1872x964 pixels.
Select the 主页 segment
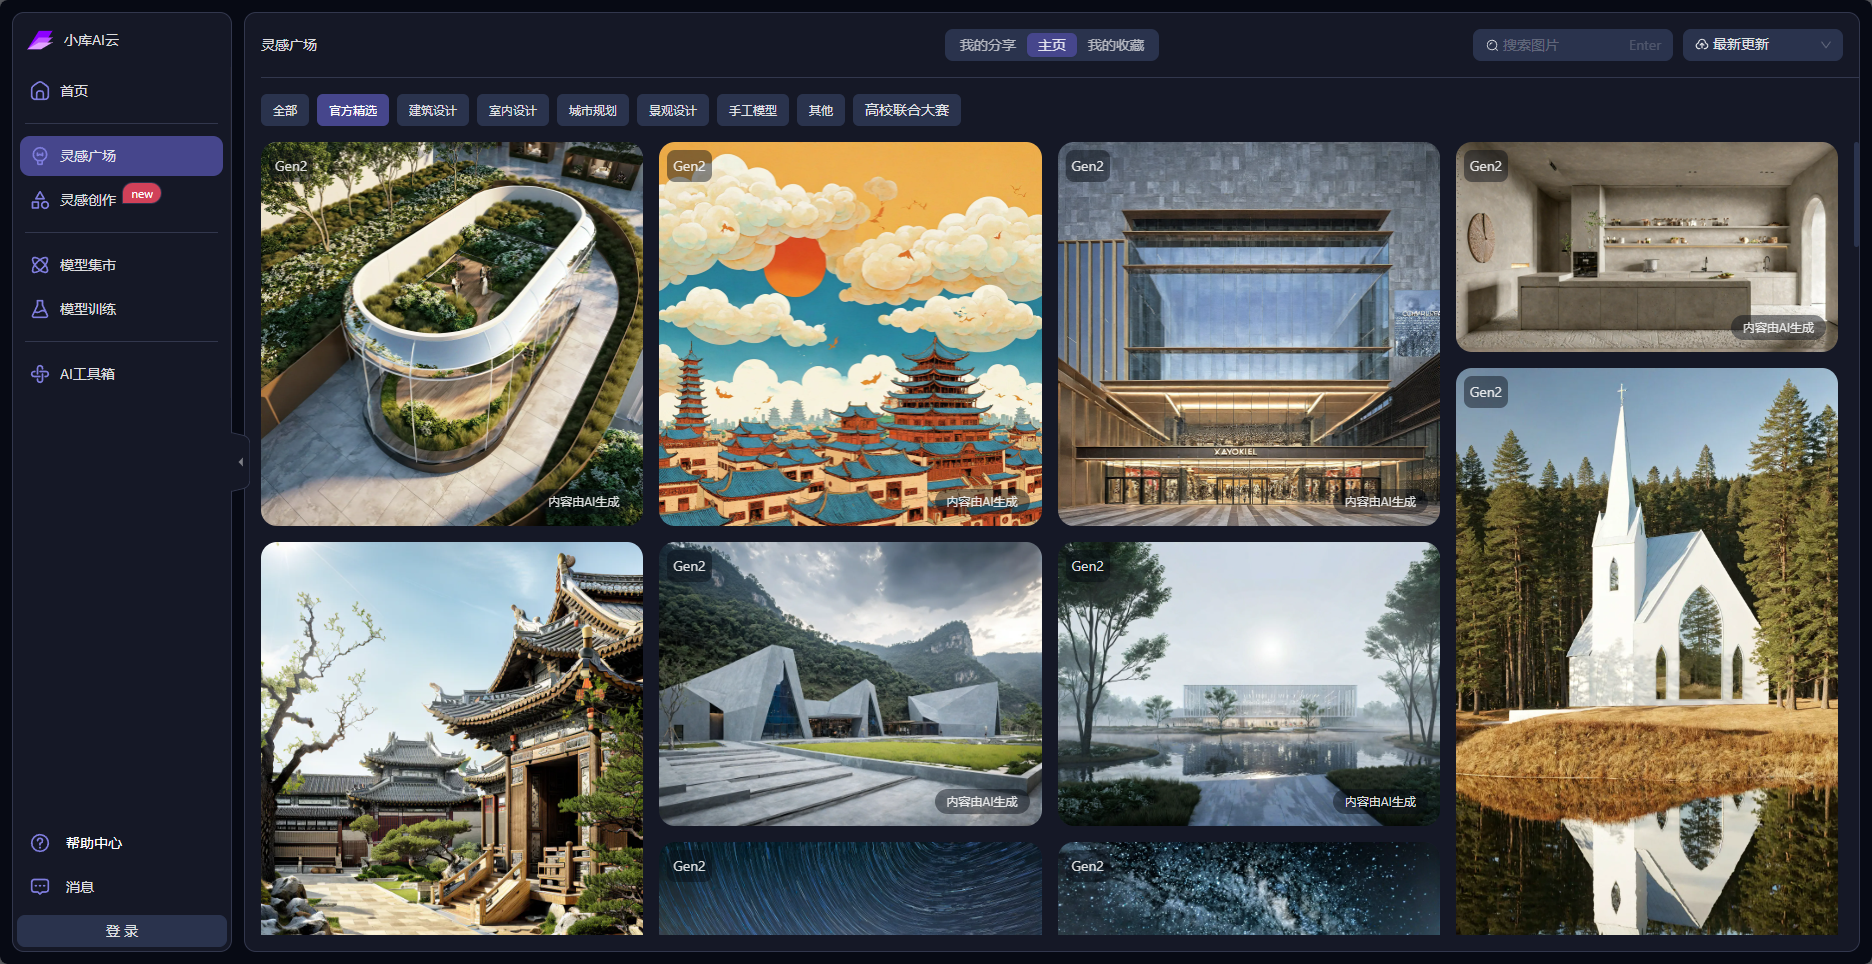1051,45
